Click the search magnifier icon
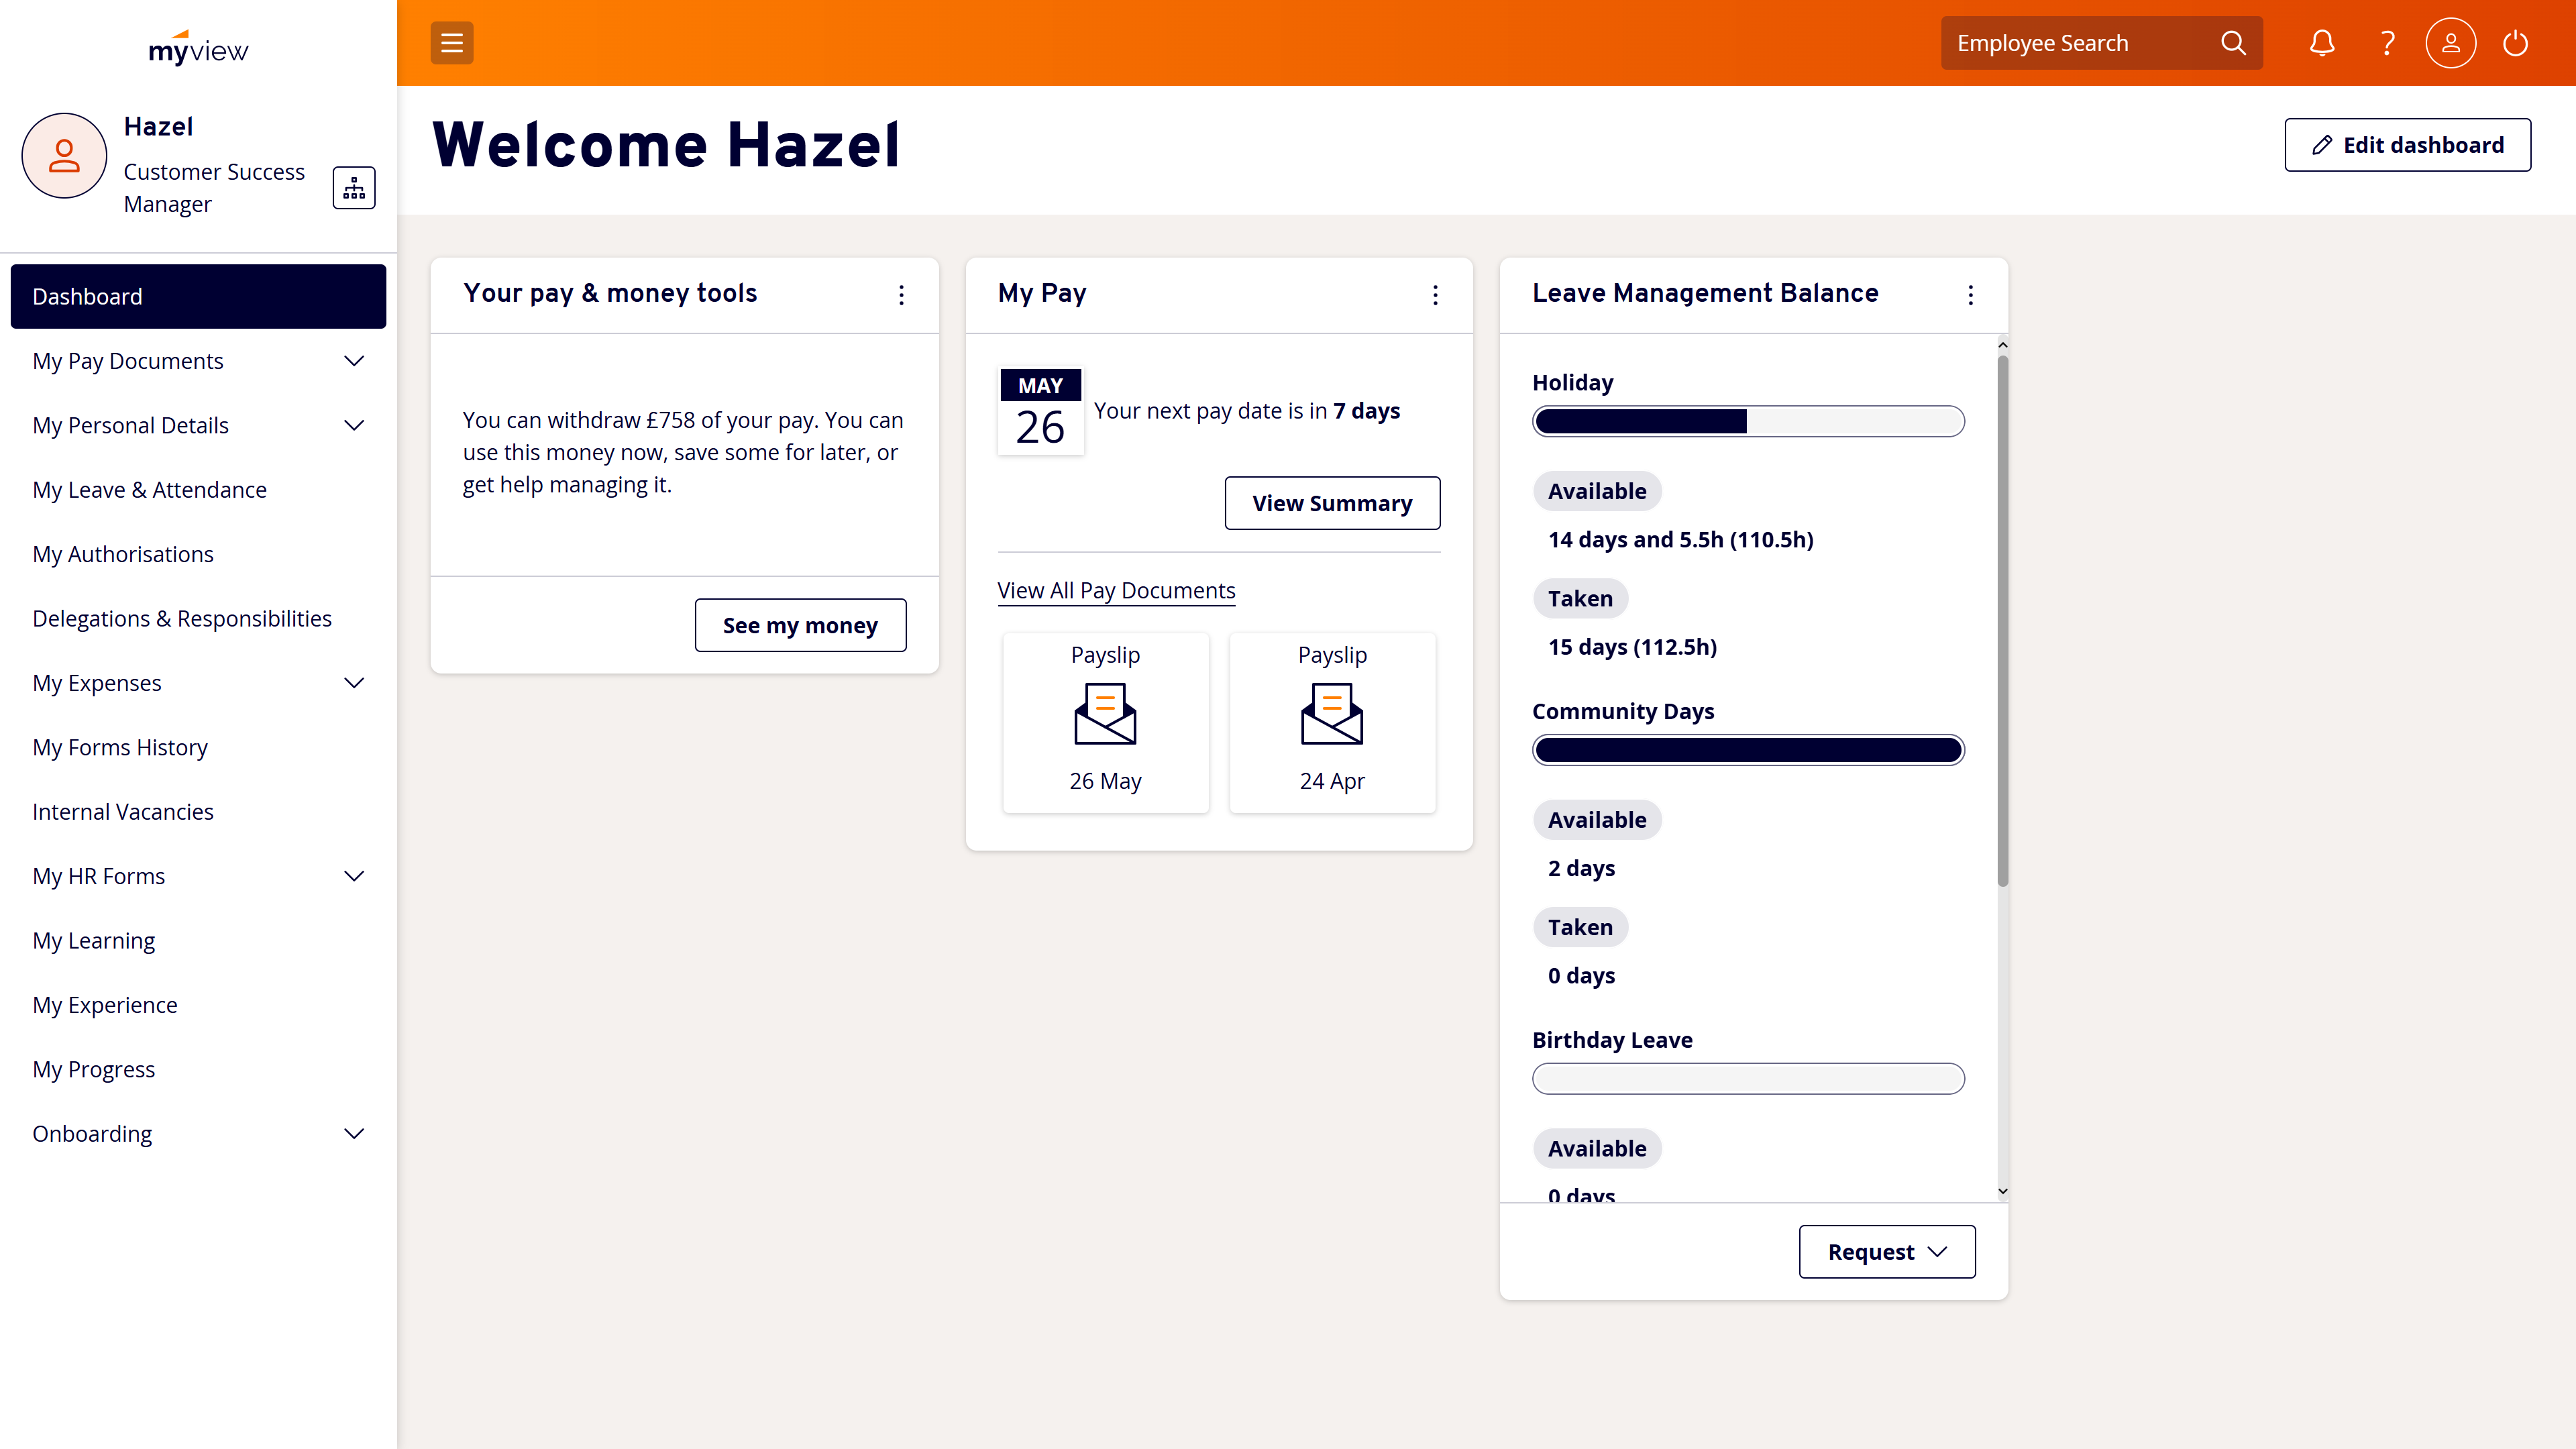Screen dimensions: 2576x1449 (2233, 43)
